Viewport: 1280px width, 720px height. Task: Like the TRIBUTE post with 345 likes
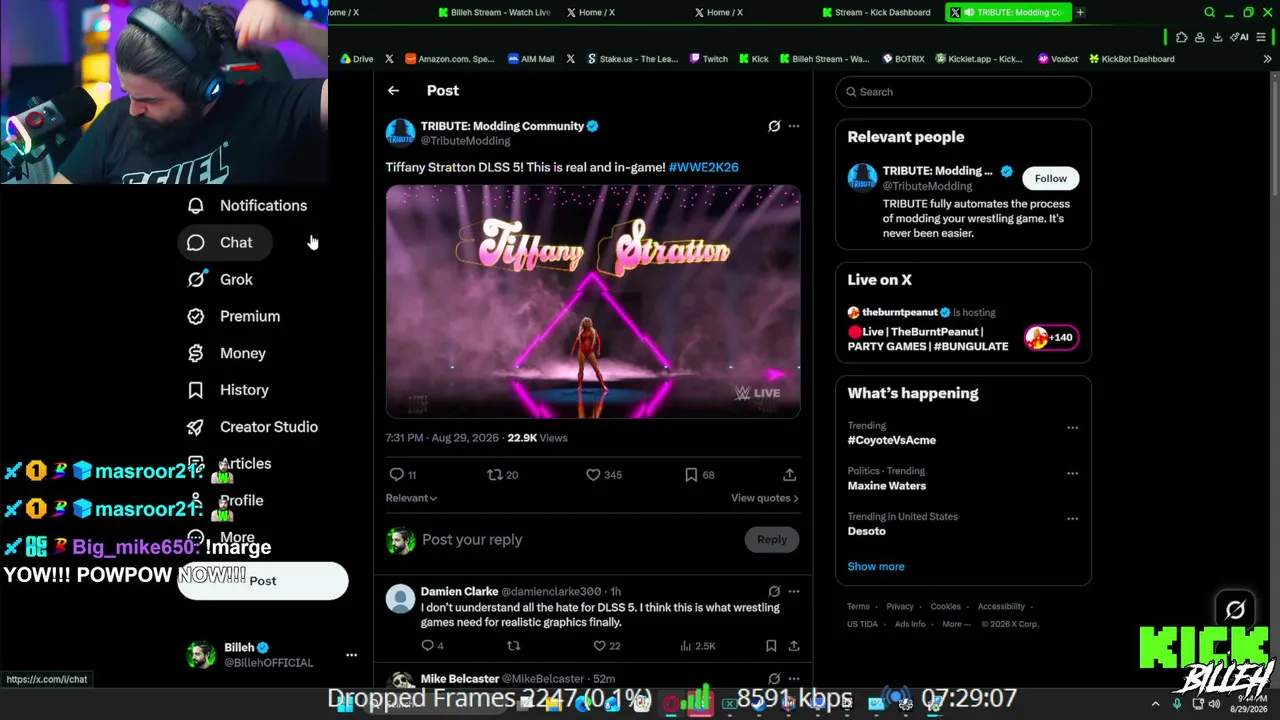click(593, 475)
